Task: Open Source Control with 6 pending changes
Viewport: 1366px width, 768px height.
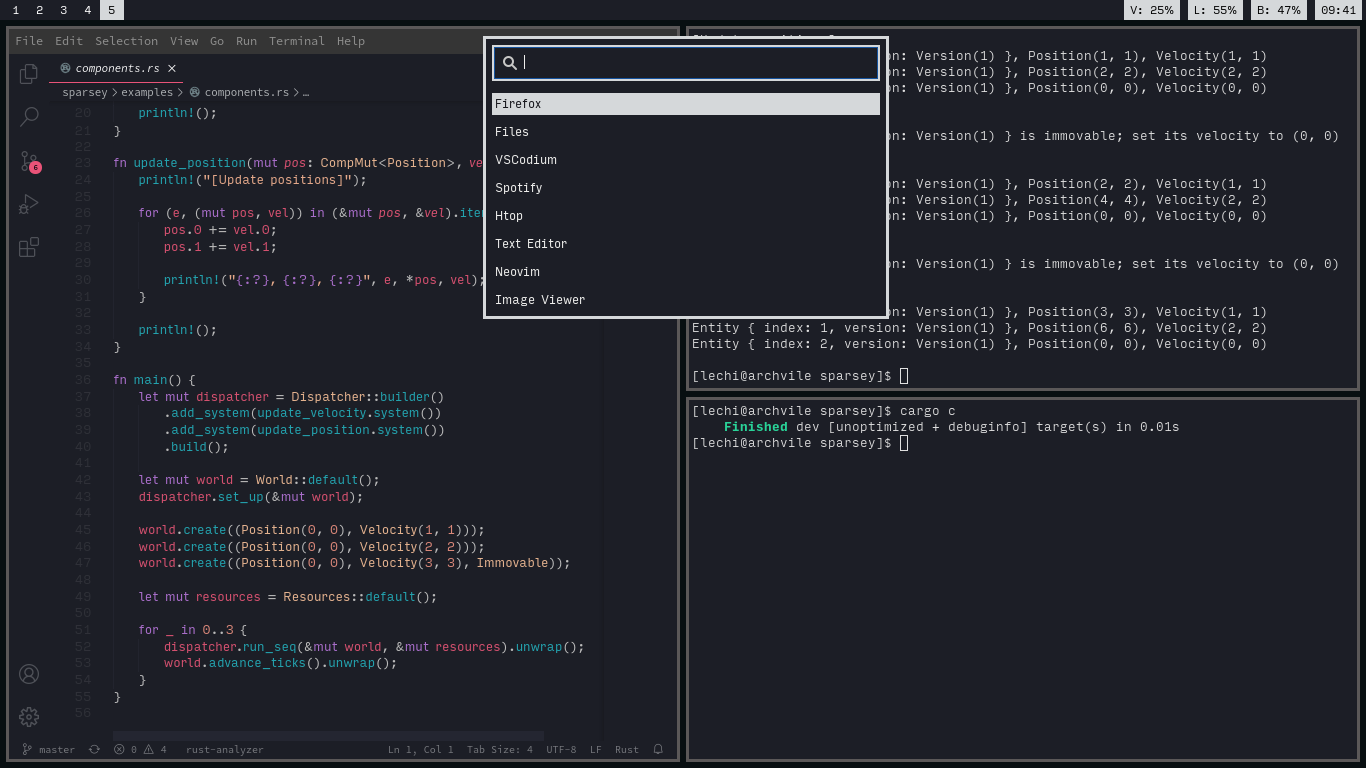Action: pos(29,161)
